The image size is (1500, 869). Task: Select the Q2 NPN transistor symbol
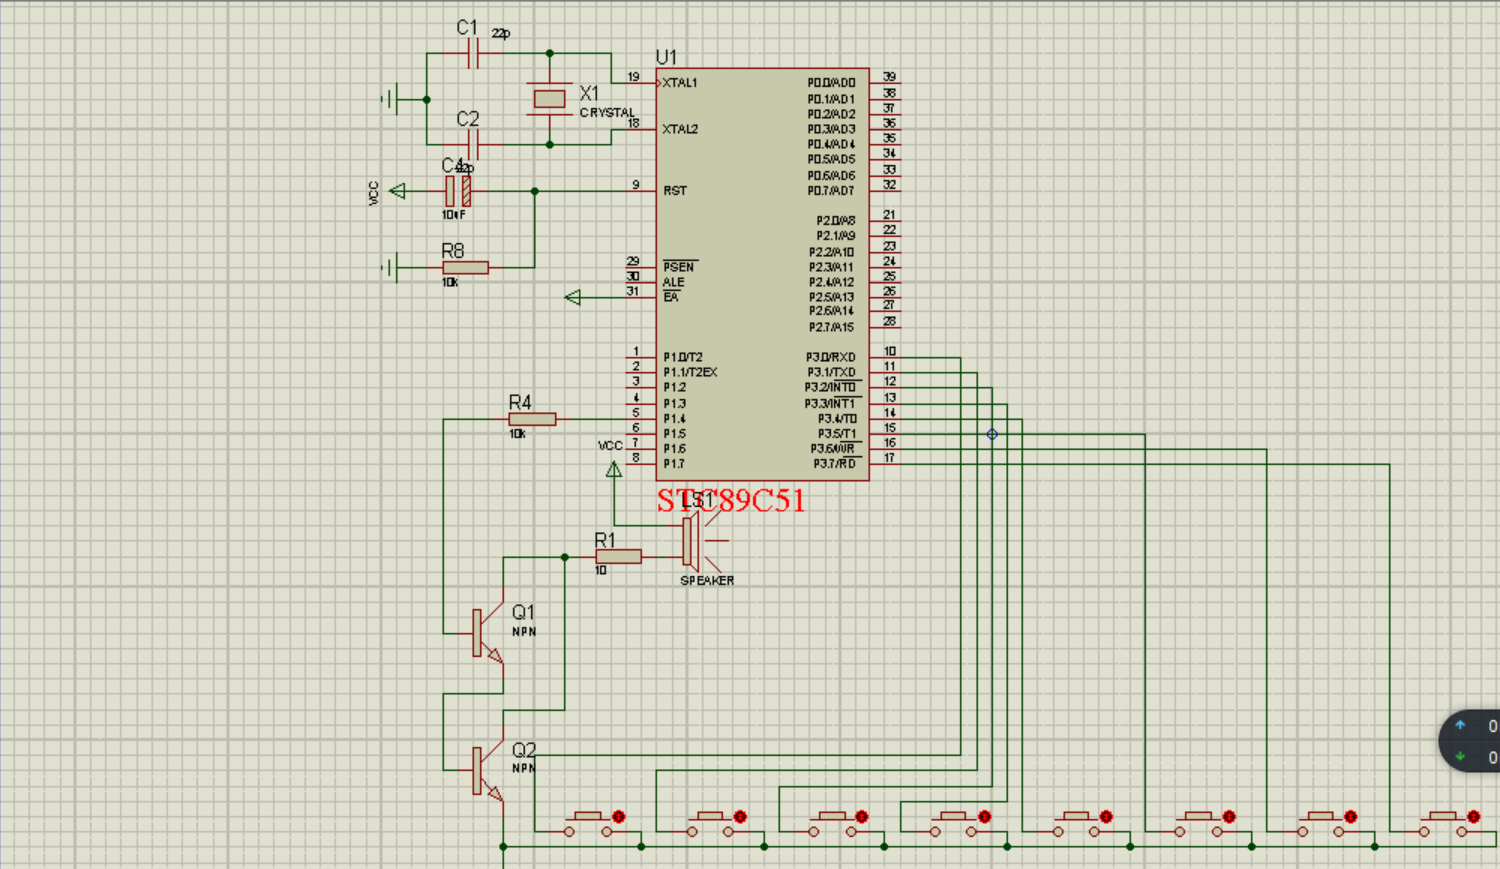click(486, 771)
